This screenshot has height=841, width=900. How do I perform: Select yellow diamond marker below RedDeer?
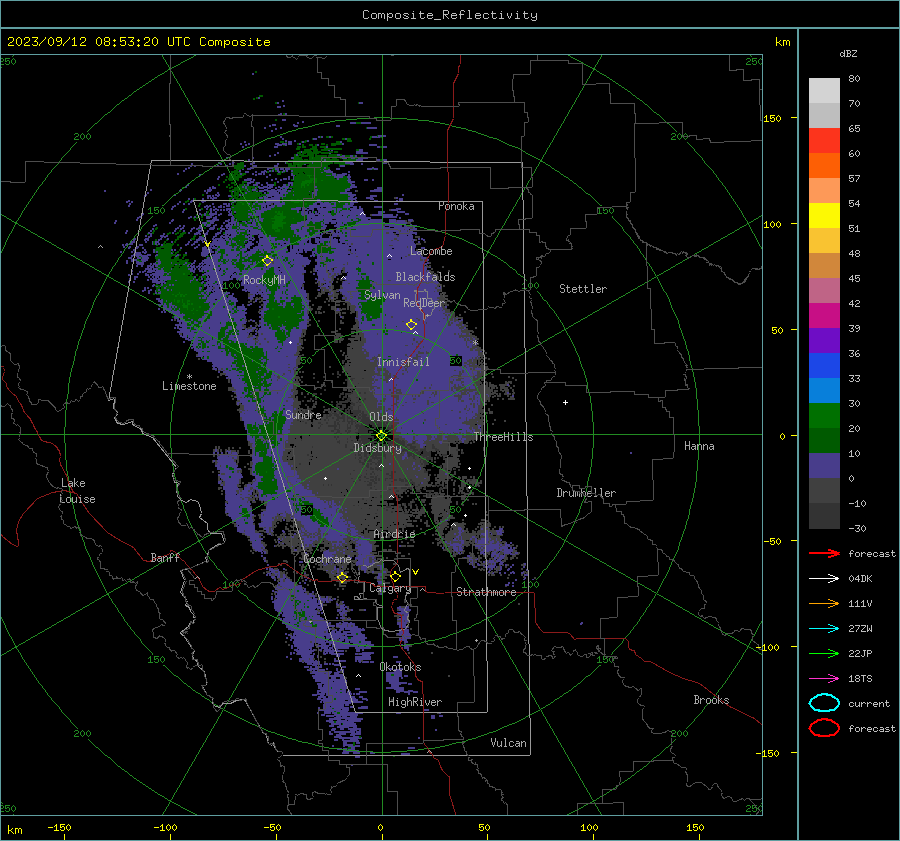coord(412,324)
